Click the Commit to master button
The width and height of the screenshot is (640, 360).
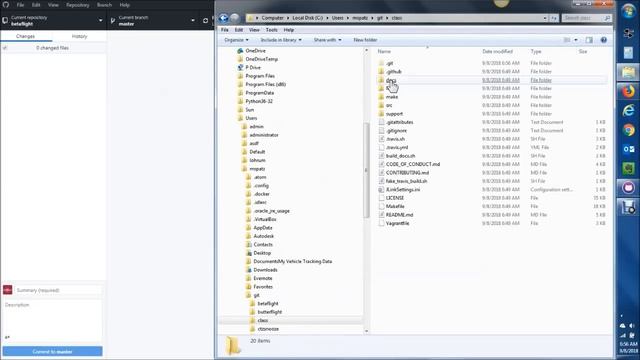52,351
